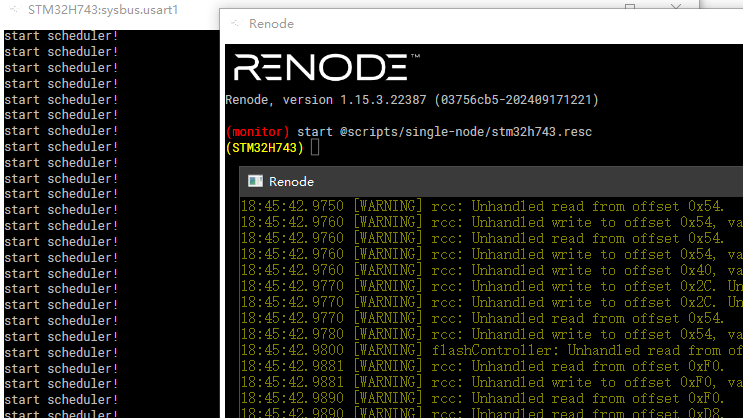
Task: Click the 18:45:42.9890 read from offset 0xF0 line
Action: pyautogui.click(x=482, y=398)
